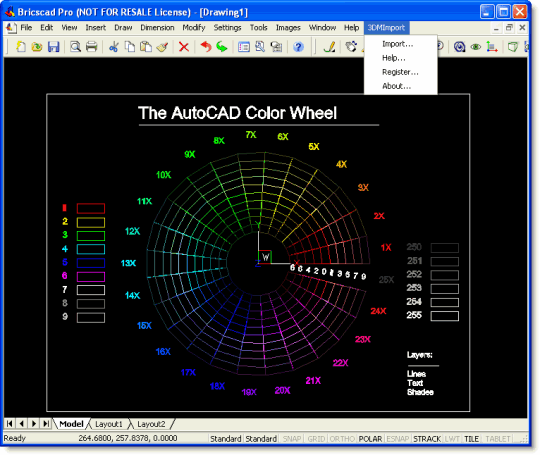Restore down the inner drawing window
Viewport: 540px width, 455px height.
click(x=509, y=28)
